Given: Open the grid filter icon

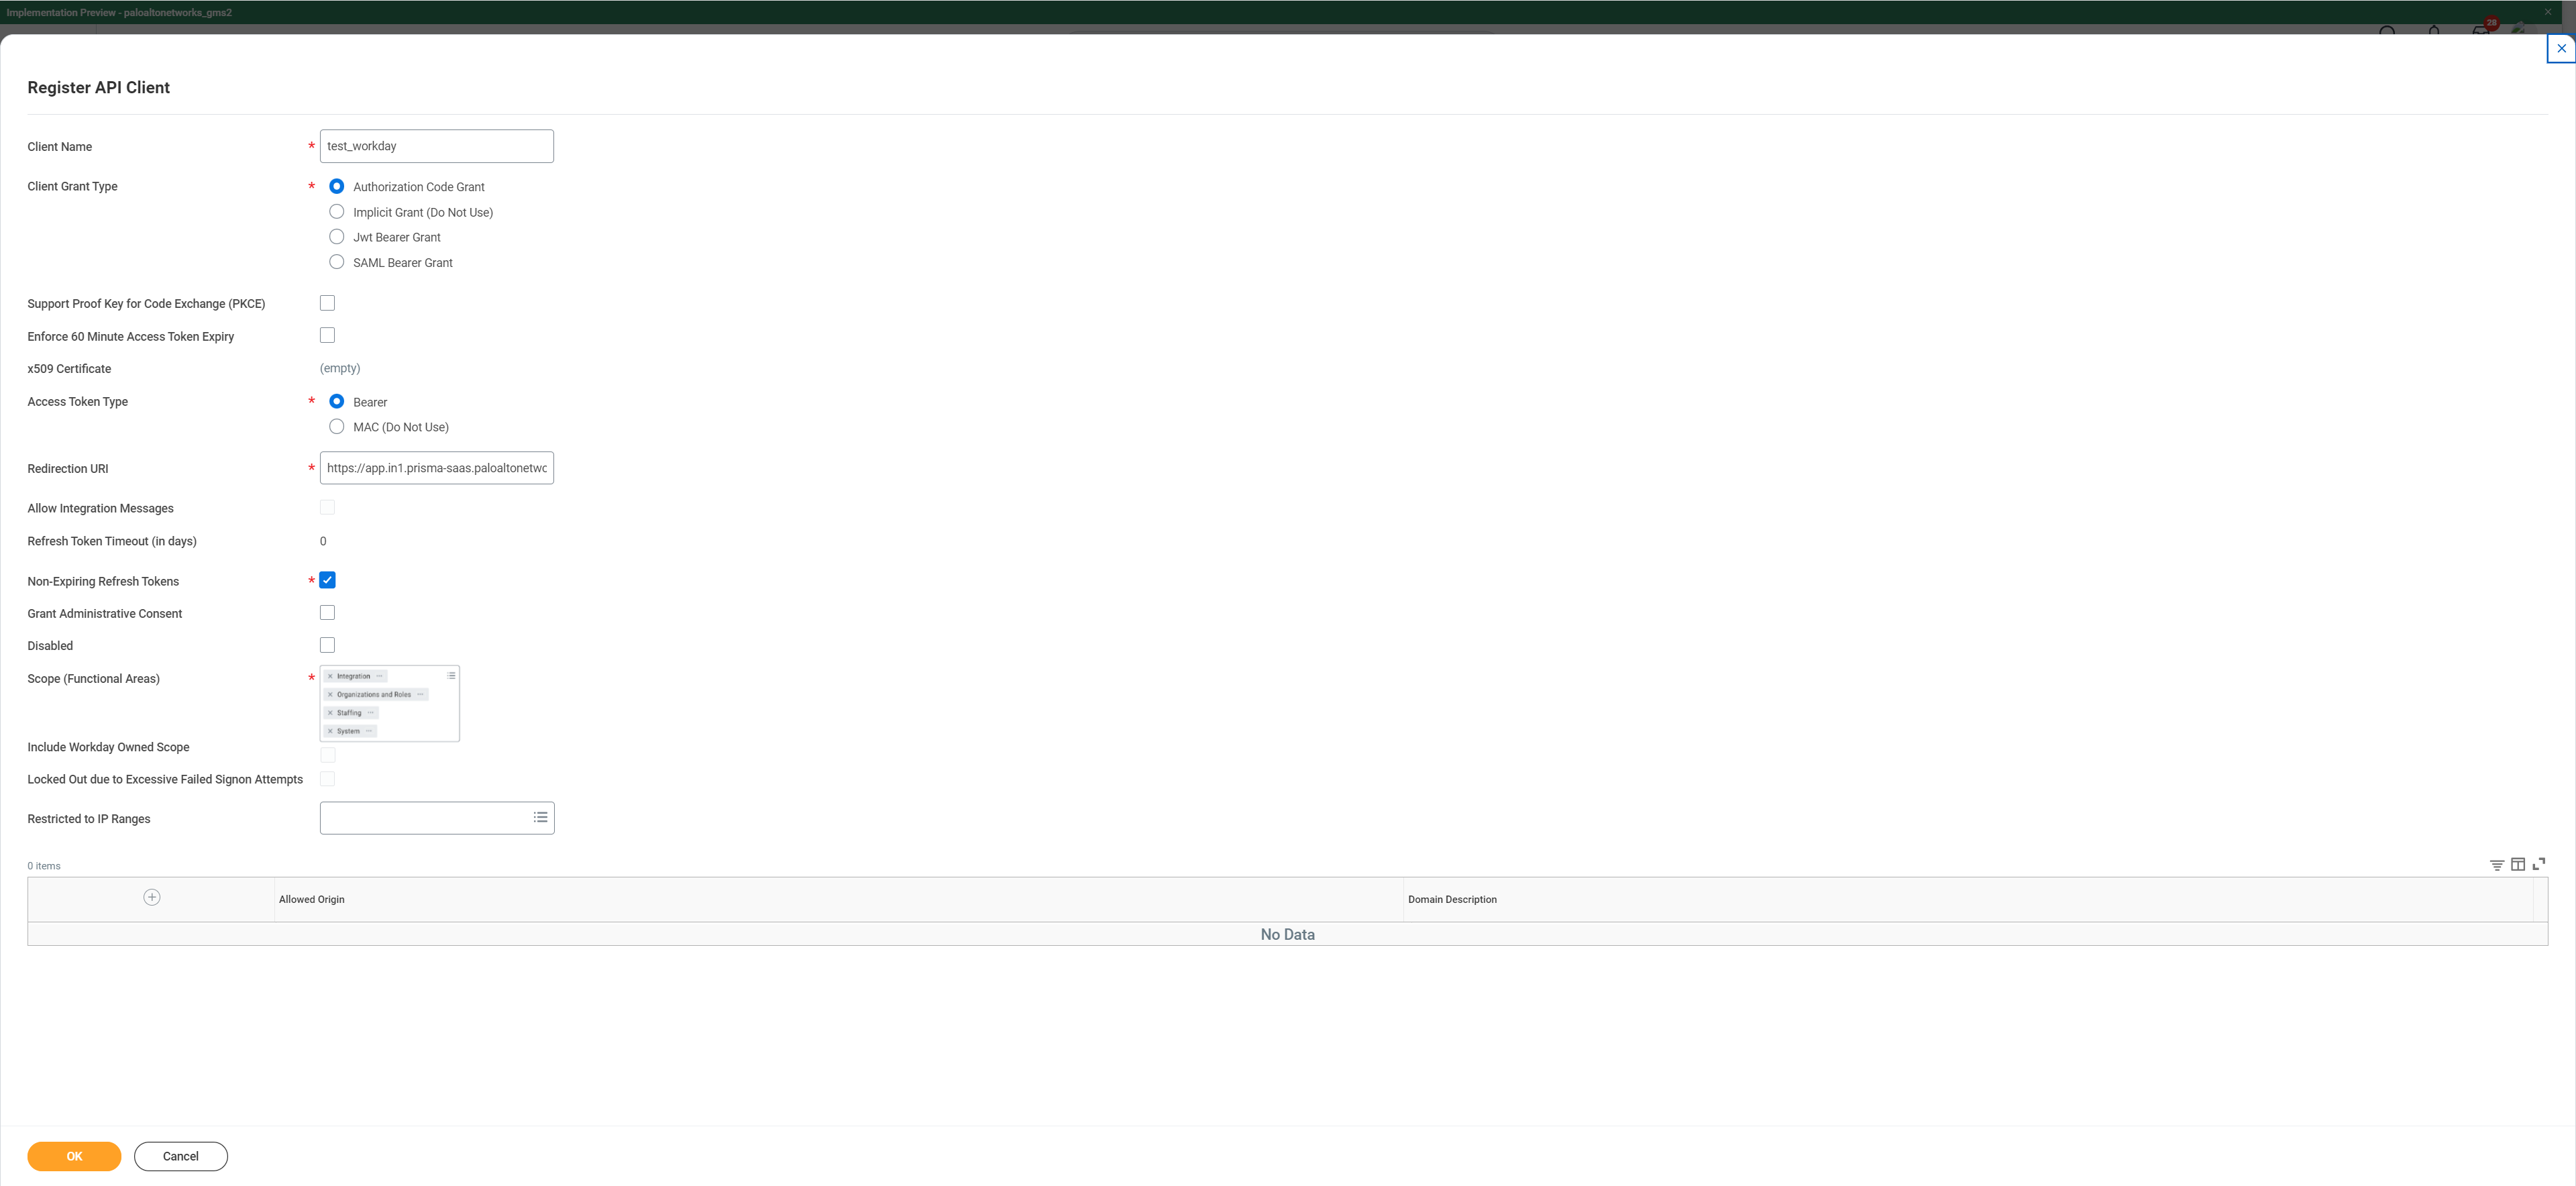Looking at the screenshot, I should coord(2496,865).
